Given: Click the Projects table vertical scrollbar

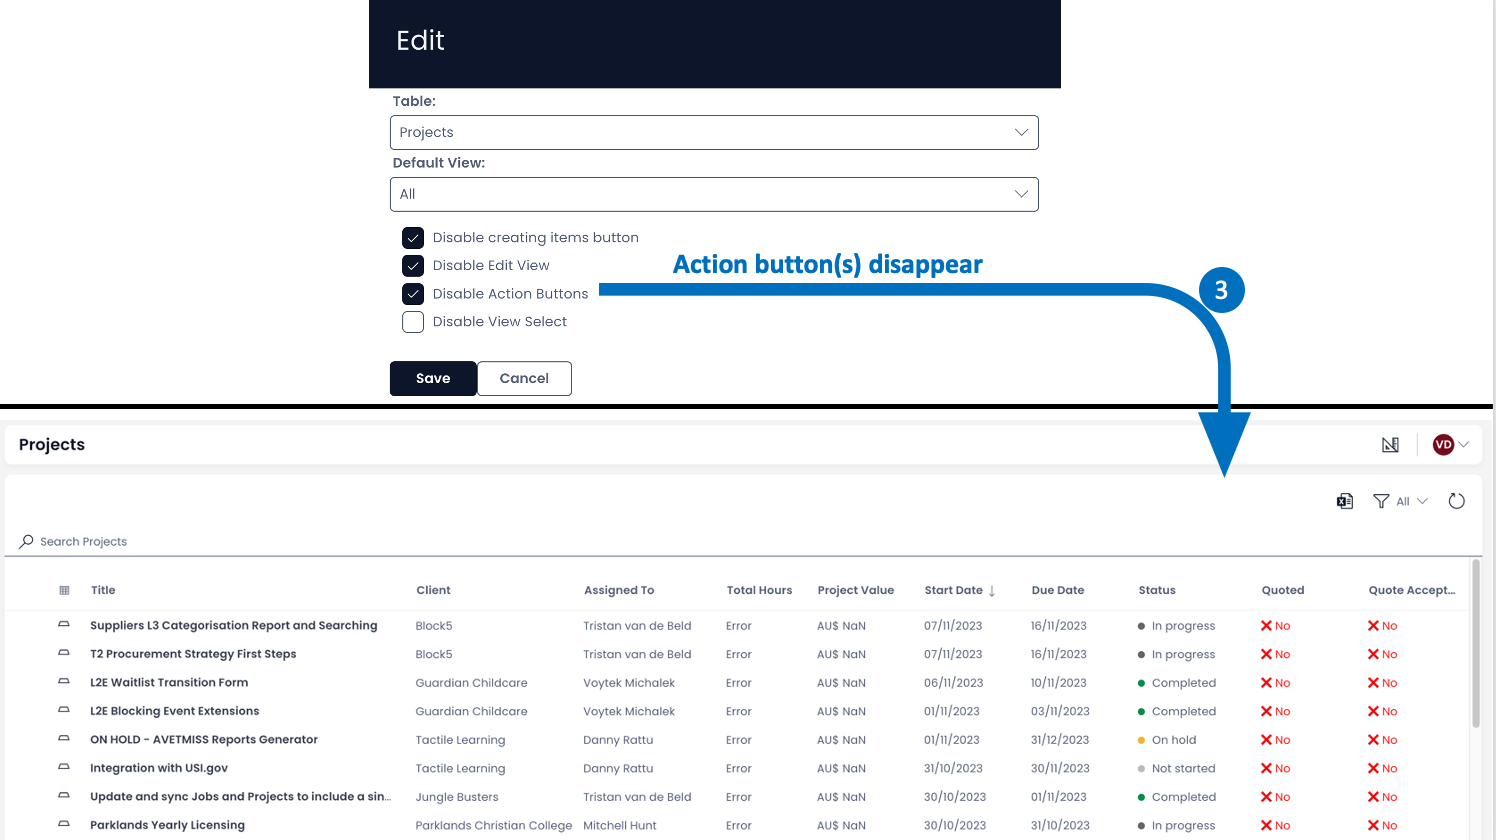Looking at the screenshot, I should 1476,645.
